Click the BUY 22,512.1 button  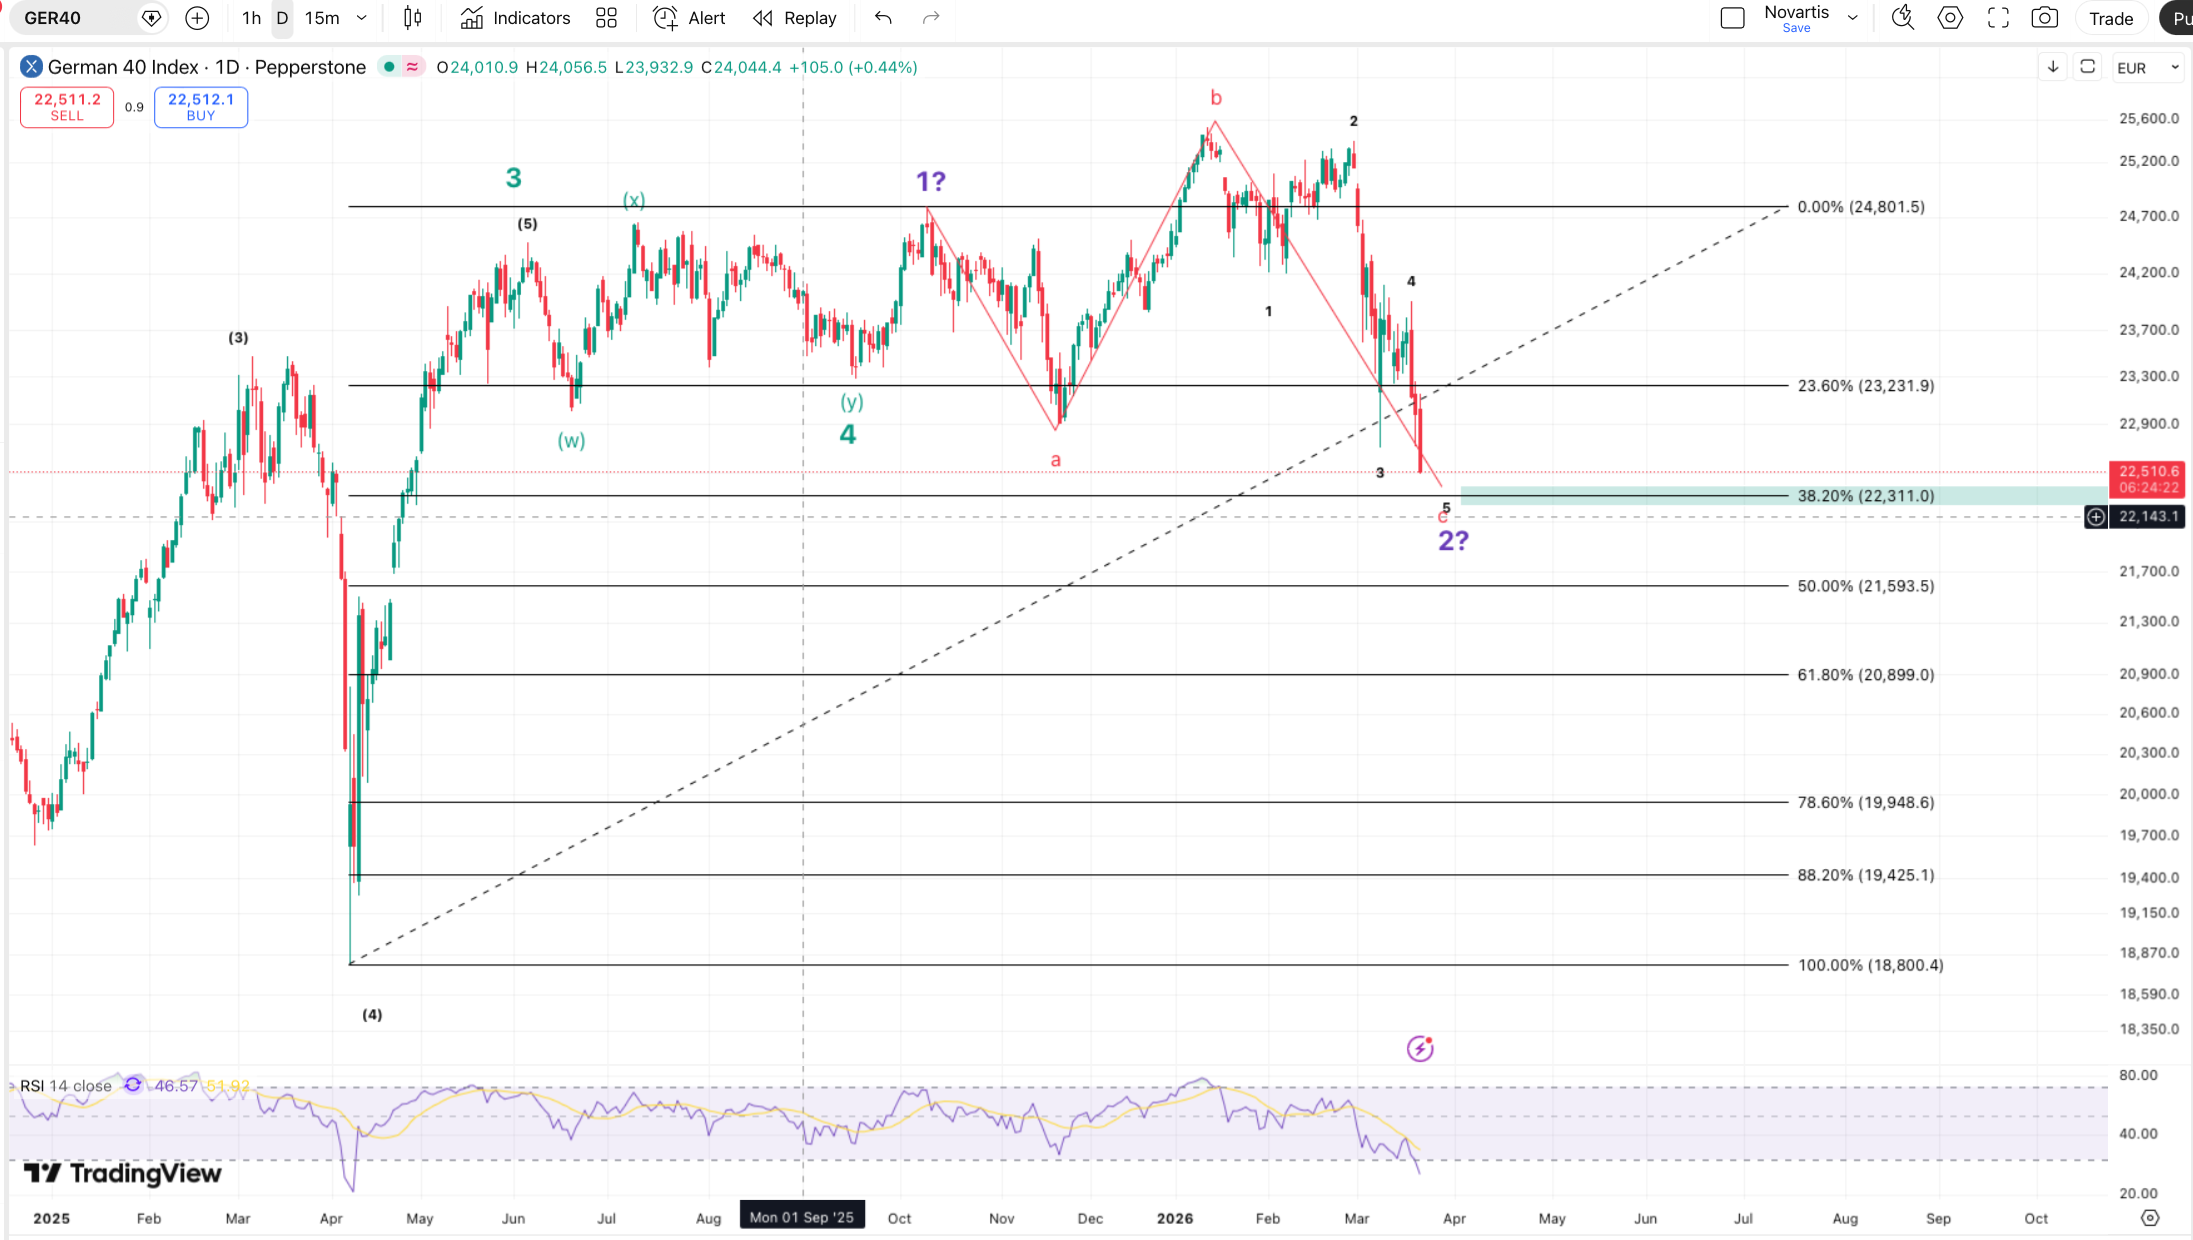pos(201,107)
